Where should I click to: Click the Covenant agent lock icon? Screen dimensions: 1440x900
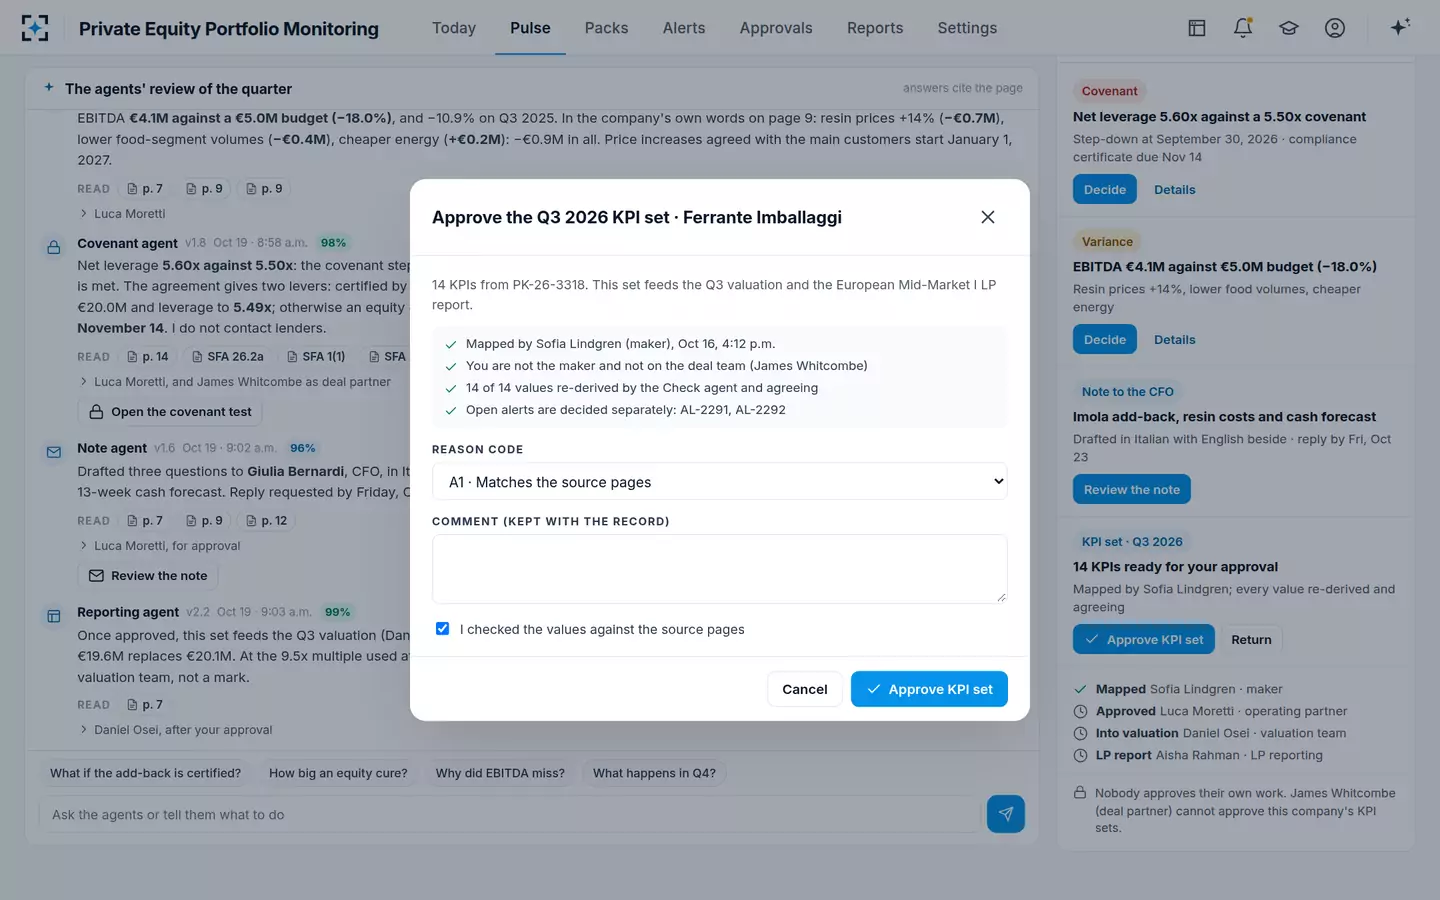pos(54,247)
